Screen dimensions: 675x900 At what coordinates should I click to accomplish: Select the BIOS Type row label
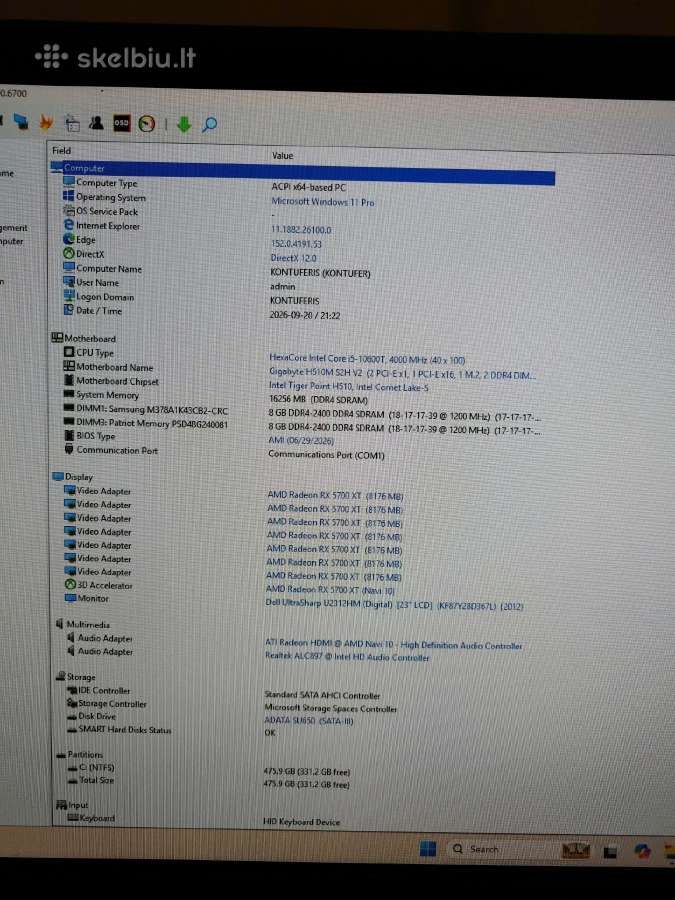pyautogui.click(x=95, y=436)
